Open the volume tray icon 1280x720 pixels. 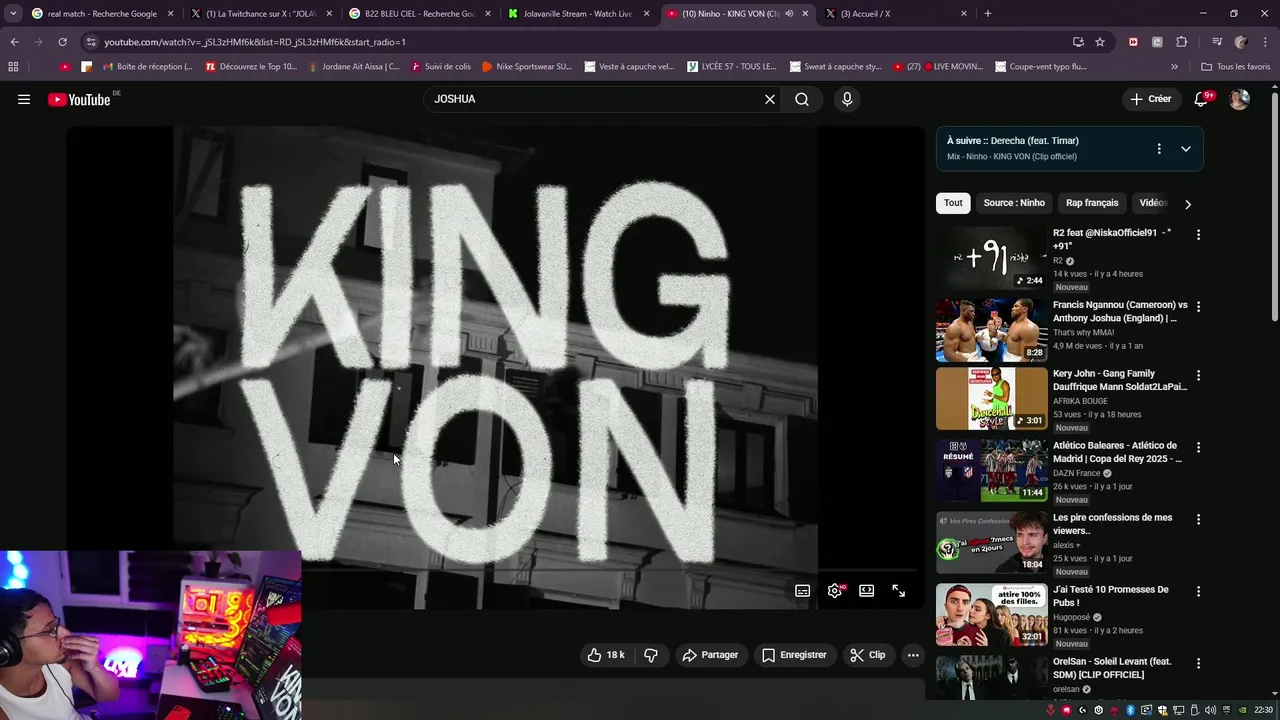[x=1211, y=710]
